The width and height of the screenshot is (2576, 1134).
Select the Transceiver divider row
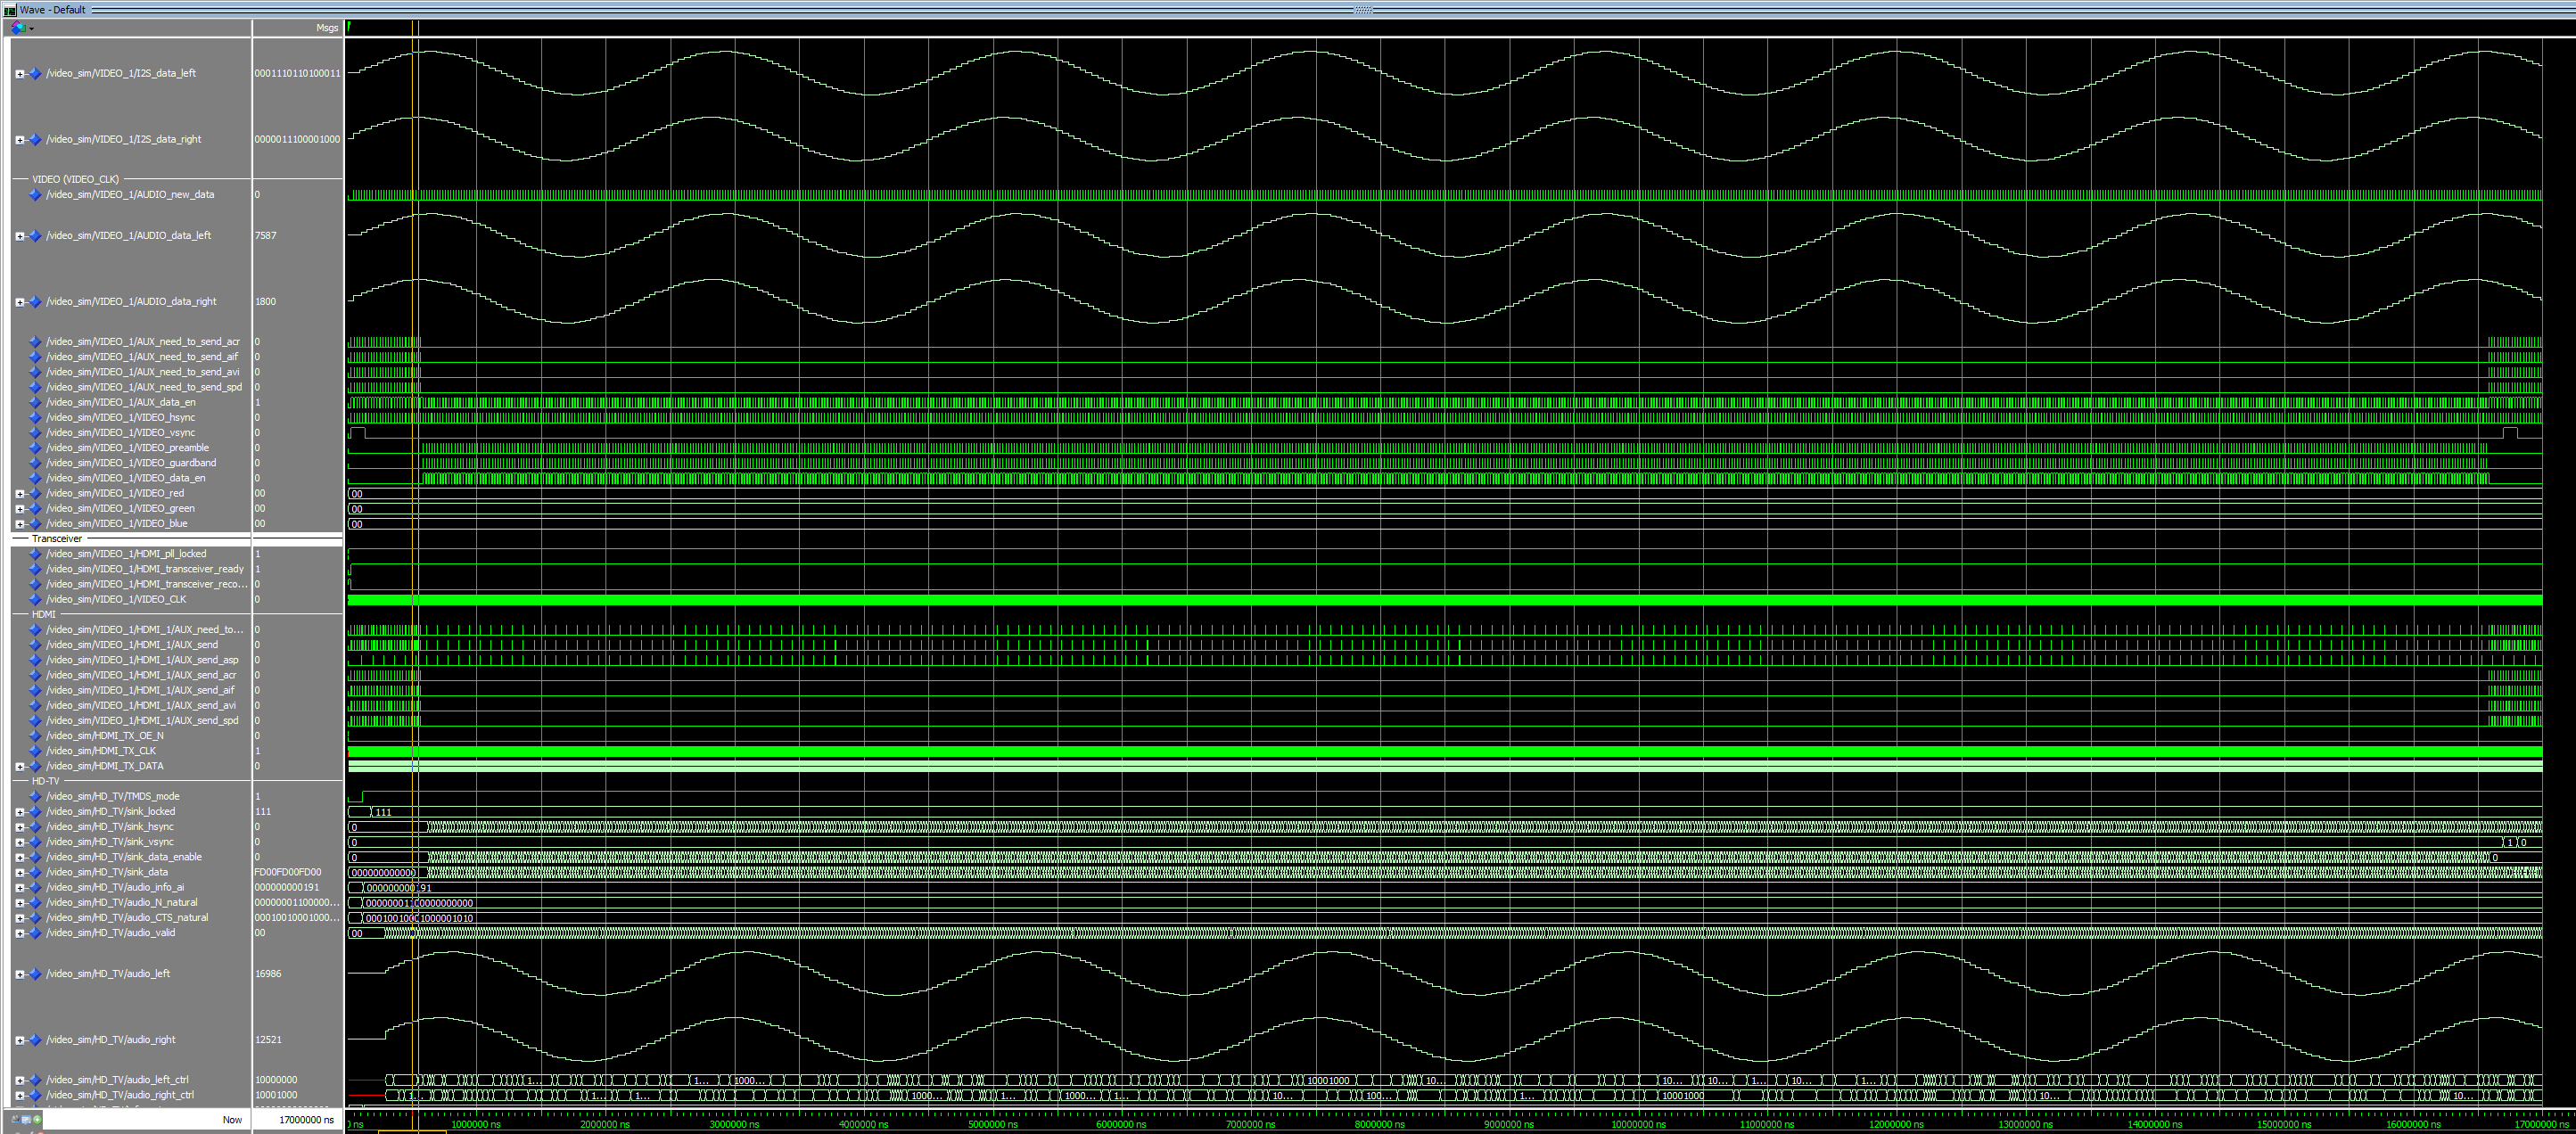click(57, 539)
